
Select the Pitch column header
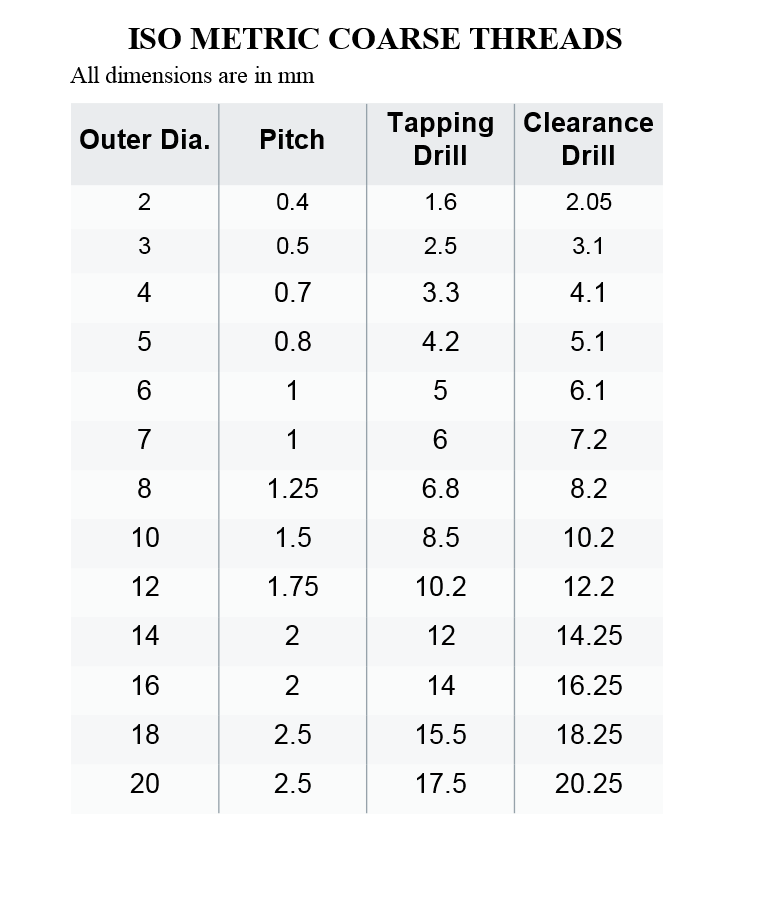click(292, 140)
